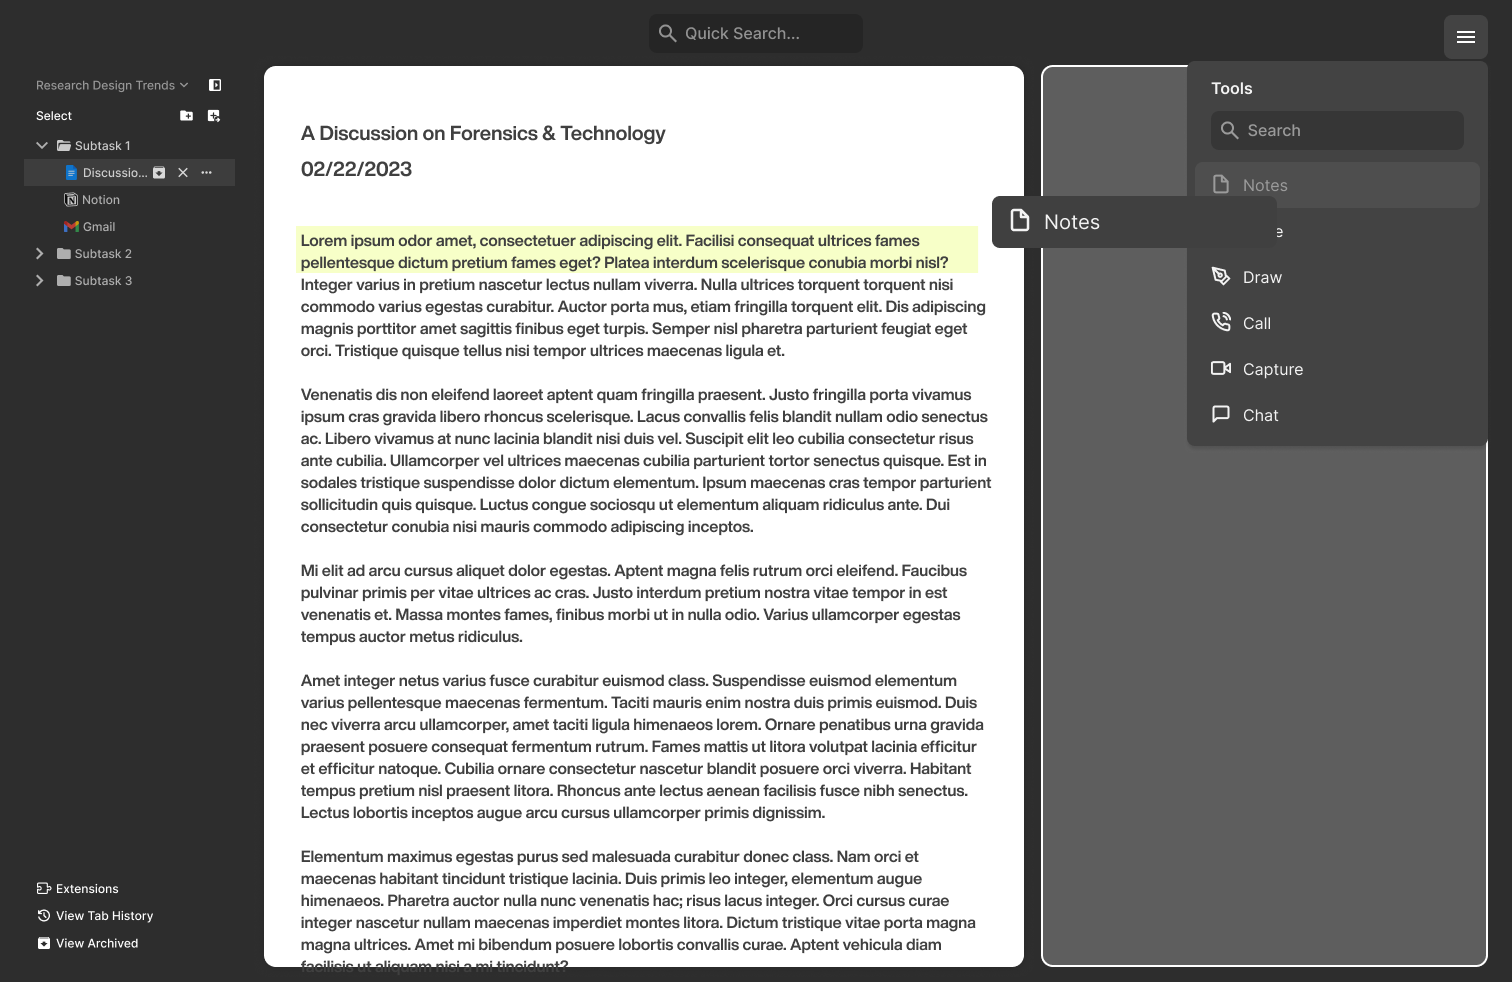Archive the Discussio... tab
1512x982 pixels.
159,173
